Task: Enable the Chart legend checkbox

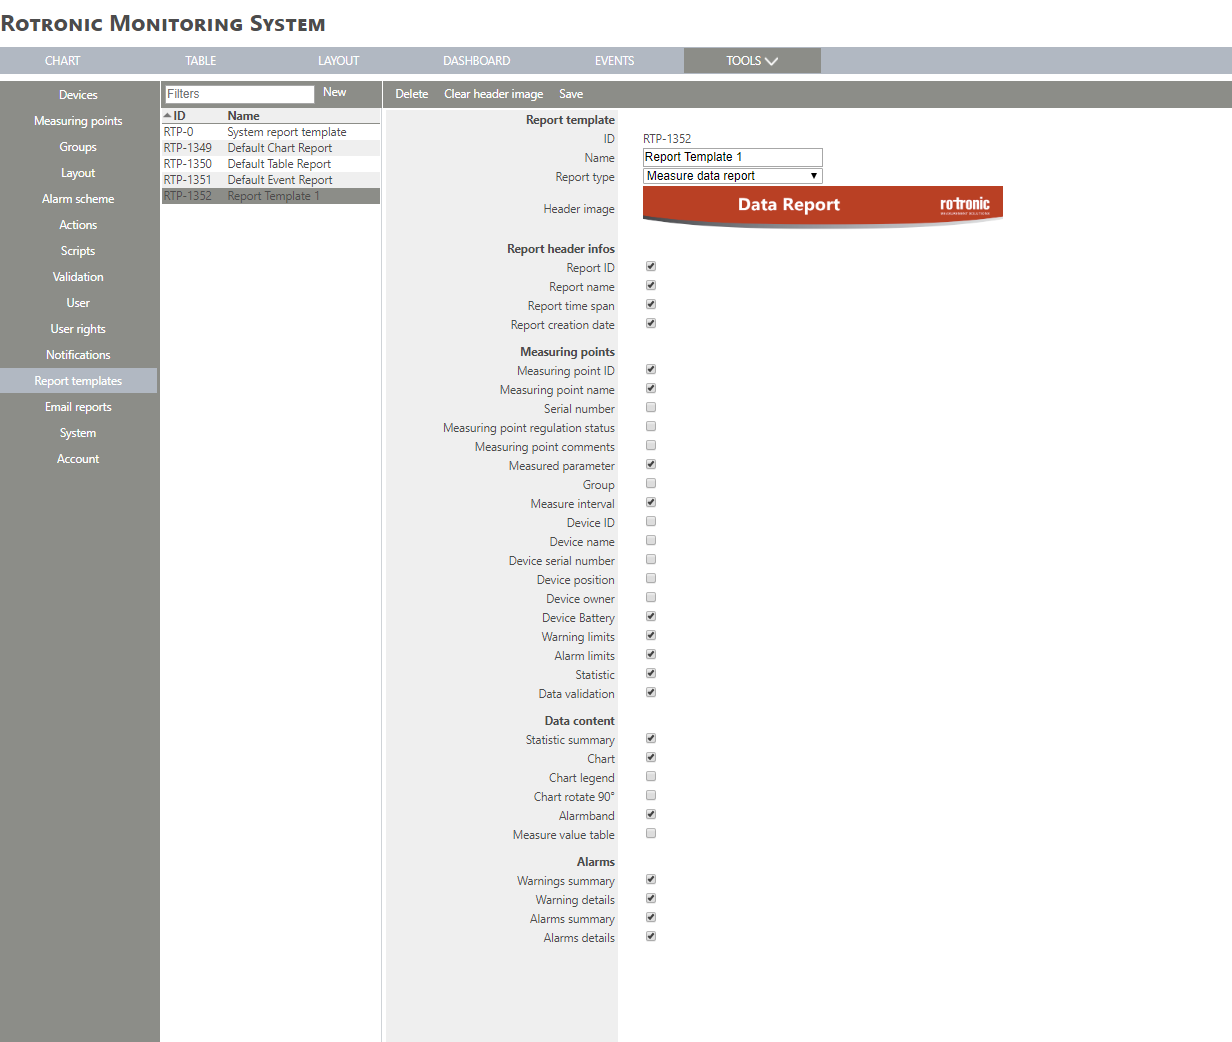Action: coord(651,776)
